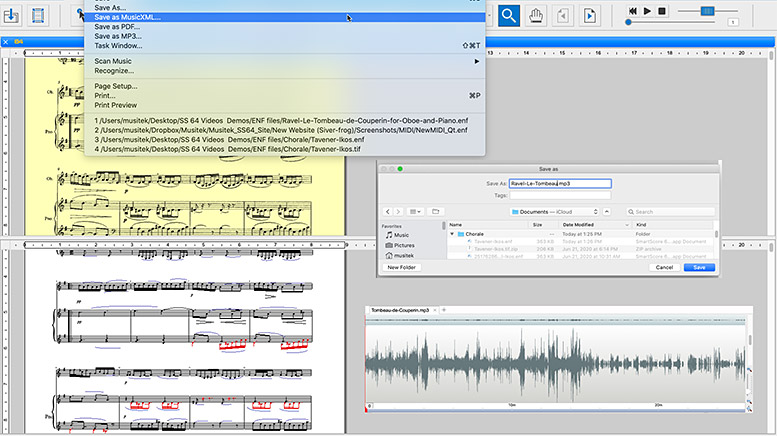The height and width of the screenshot is (436, 777).
Task: Stop score playback
Action: (x=662, y=11)
